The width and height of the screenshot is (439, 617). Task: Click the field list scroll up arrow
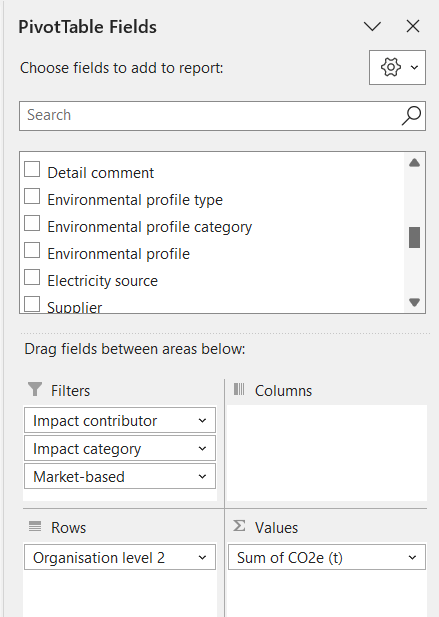pyautogui.click(x=414, y=163)
